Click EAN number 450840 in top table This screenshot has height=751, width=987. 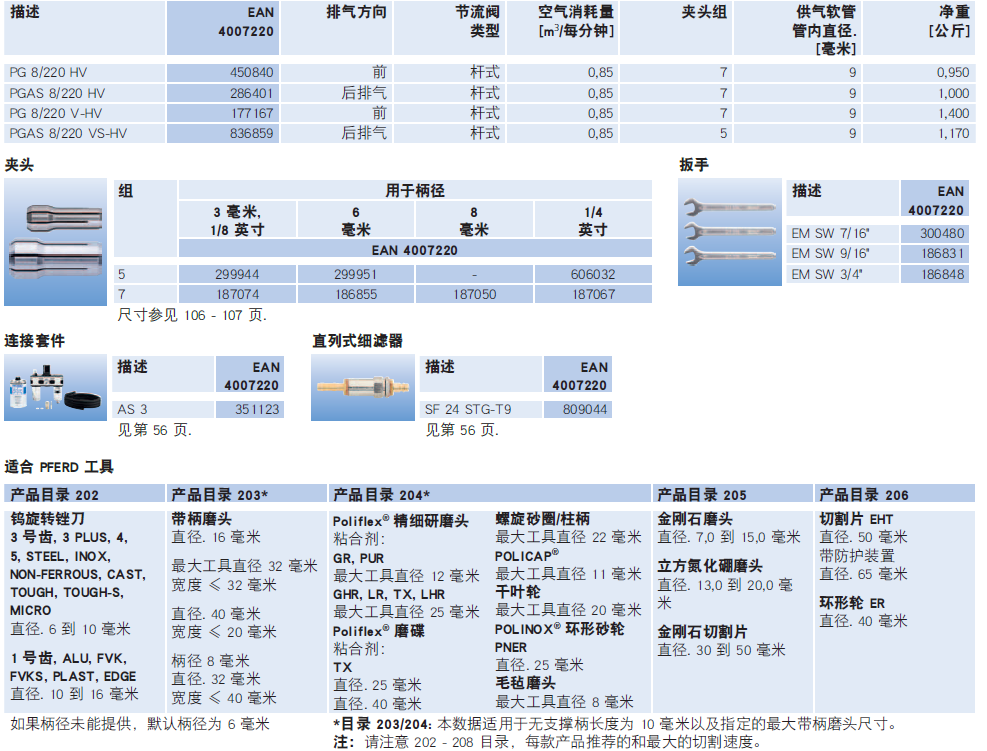pos(252,73)
